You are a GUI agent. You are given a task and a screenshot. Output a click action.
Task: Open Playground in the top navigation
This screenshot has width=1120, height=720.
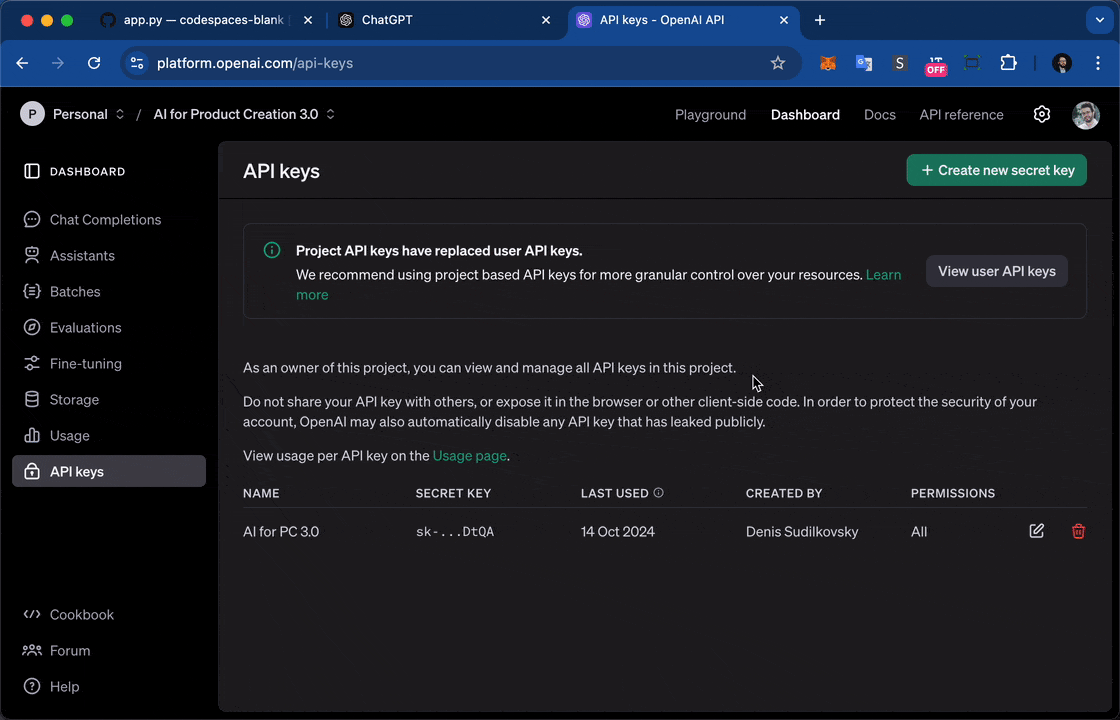pos(710,114)
